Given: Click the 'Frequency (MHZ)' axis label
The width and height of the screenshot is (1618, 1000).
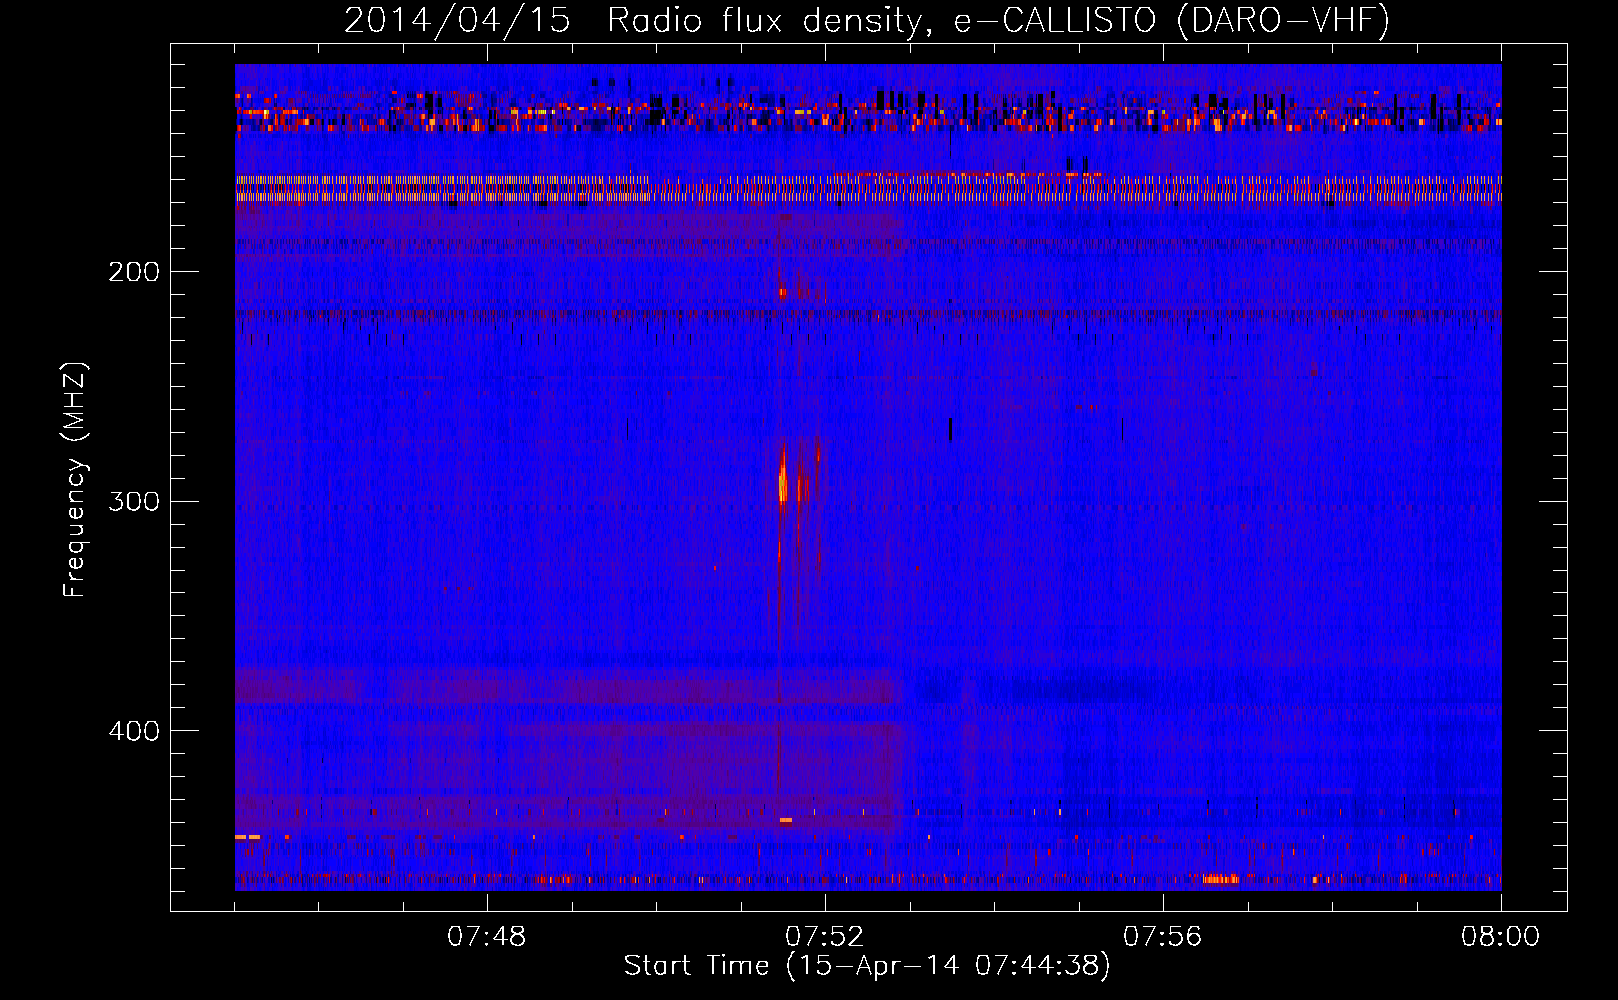Looking at the screenshot, I should [75, 480].
